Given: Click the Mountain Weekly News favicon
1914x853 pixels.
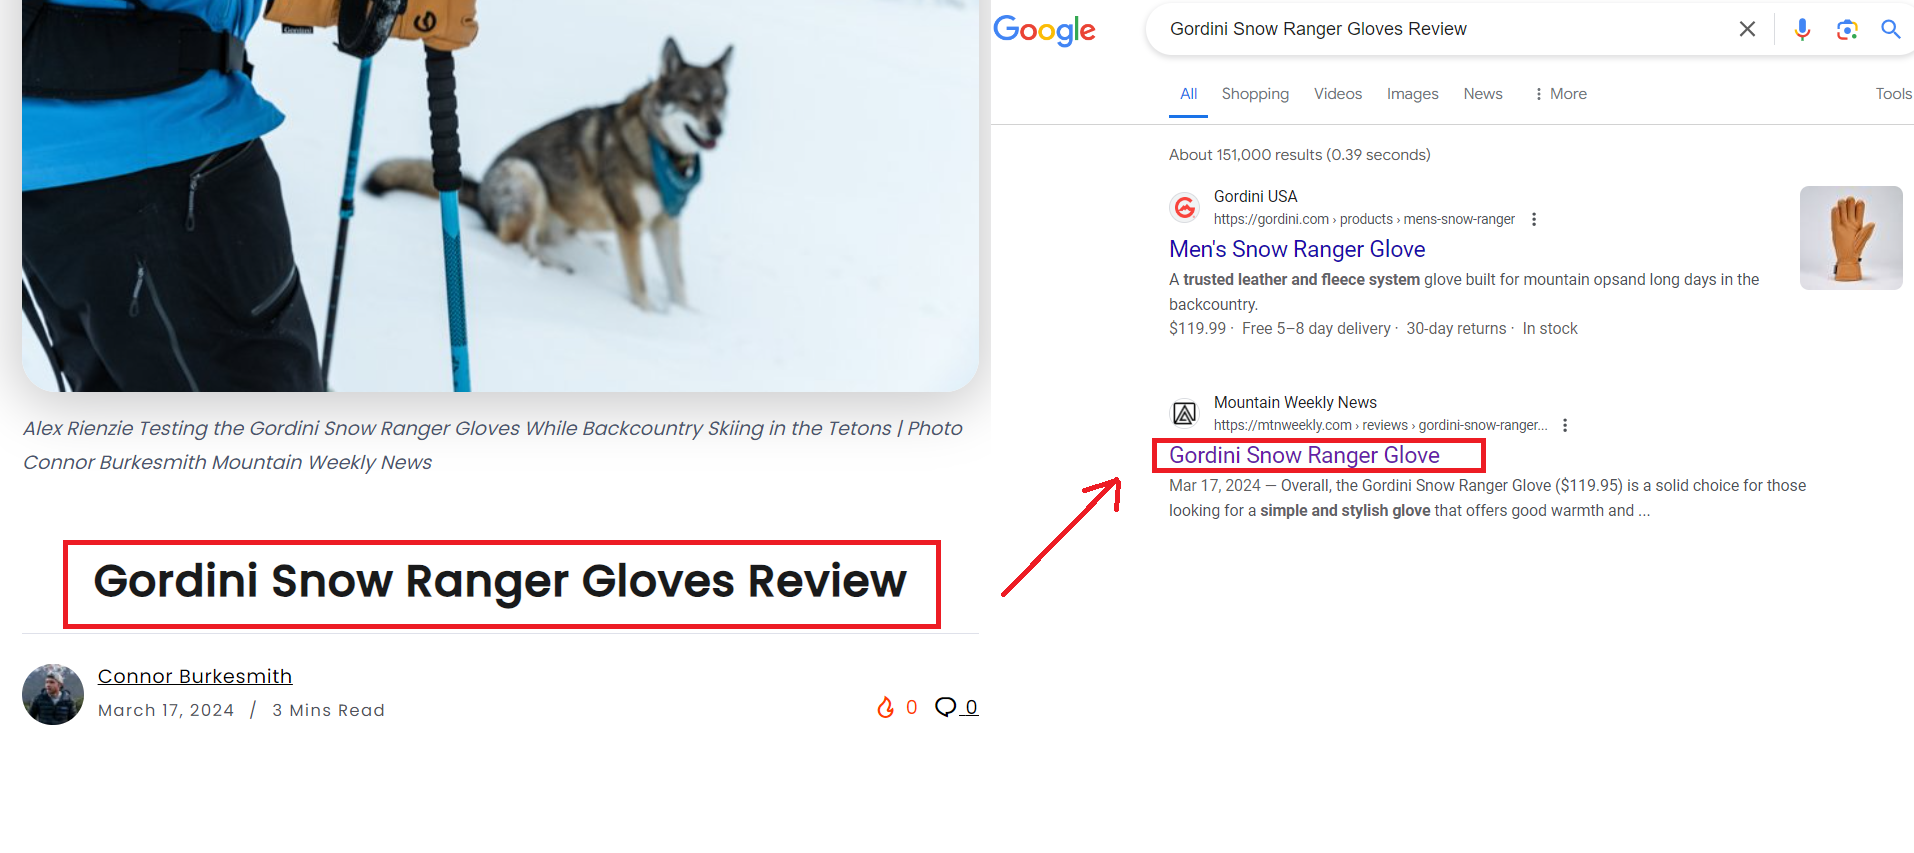Looking at the screenshot, I should [1185, 413].
